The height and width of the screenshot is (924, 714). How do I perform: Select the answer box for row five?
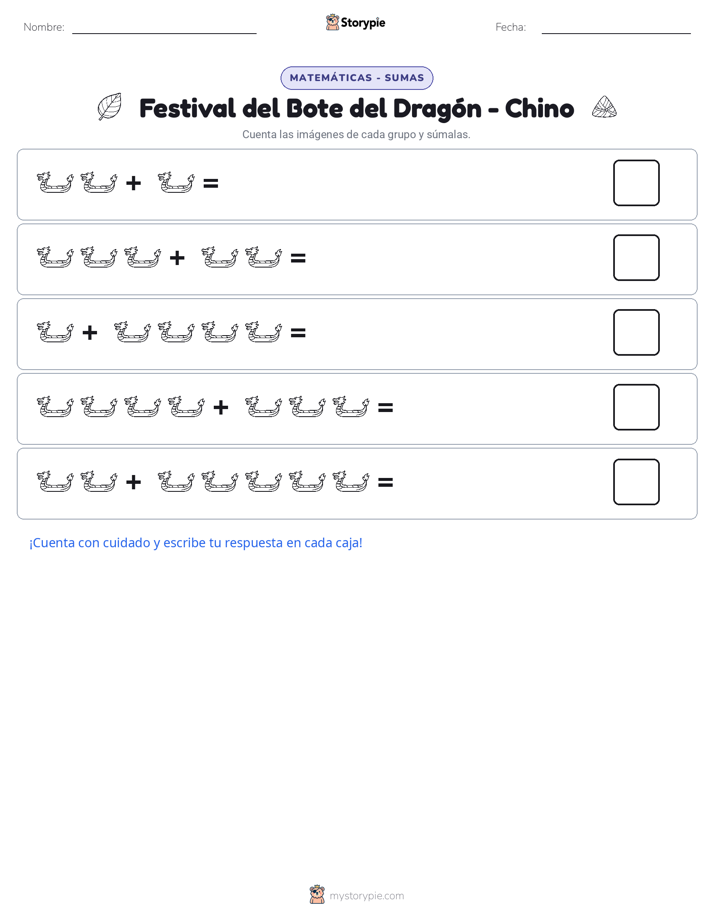[636, 482]
